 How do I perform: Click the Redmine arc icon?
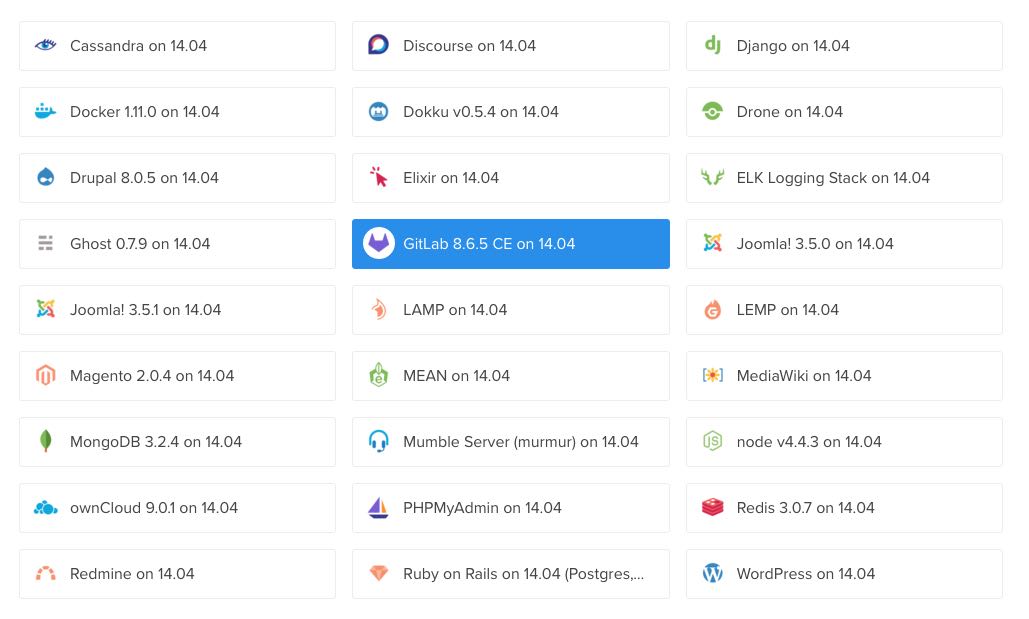tap(45, 574)
